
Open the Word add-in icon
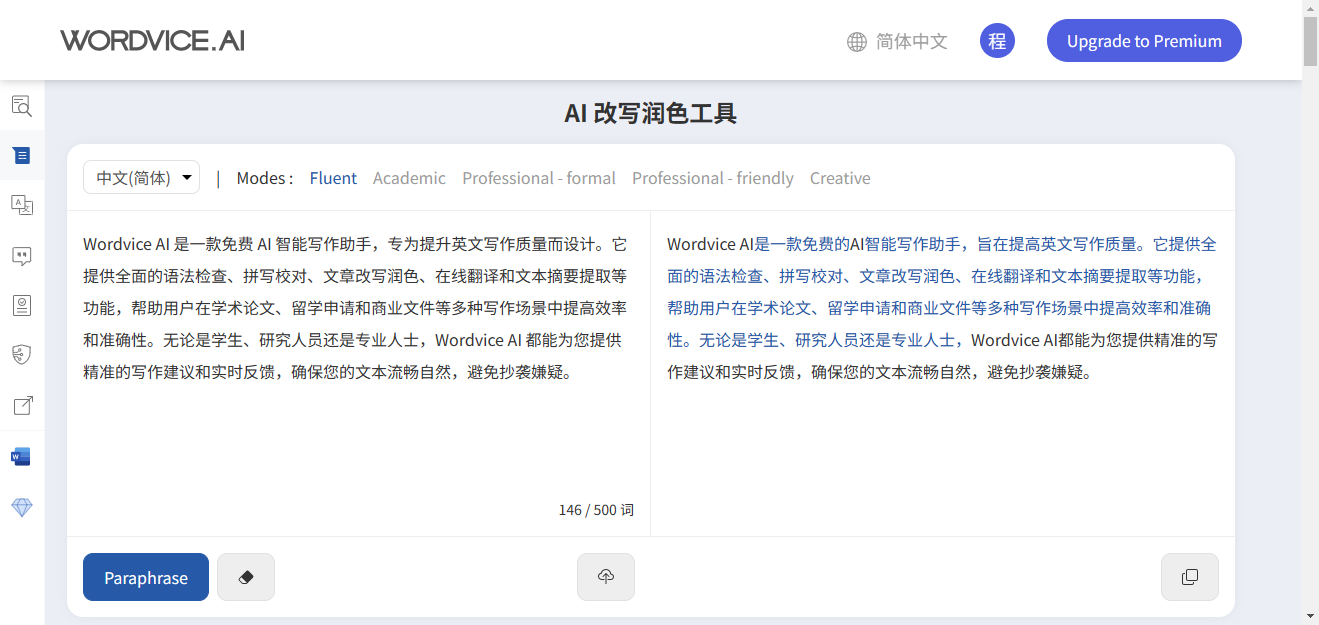[22, 457]
